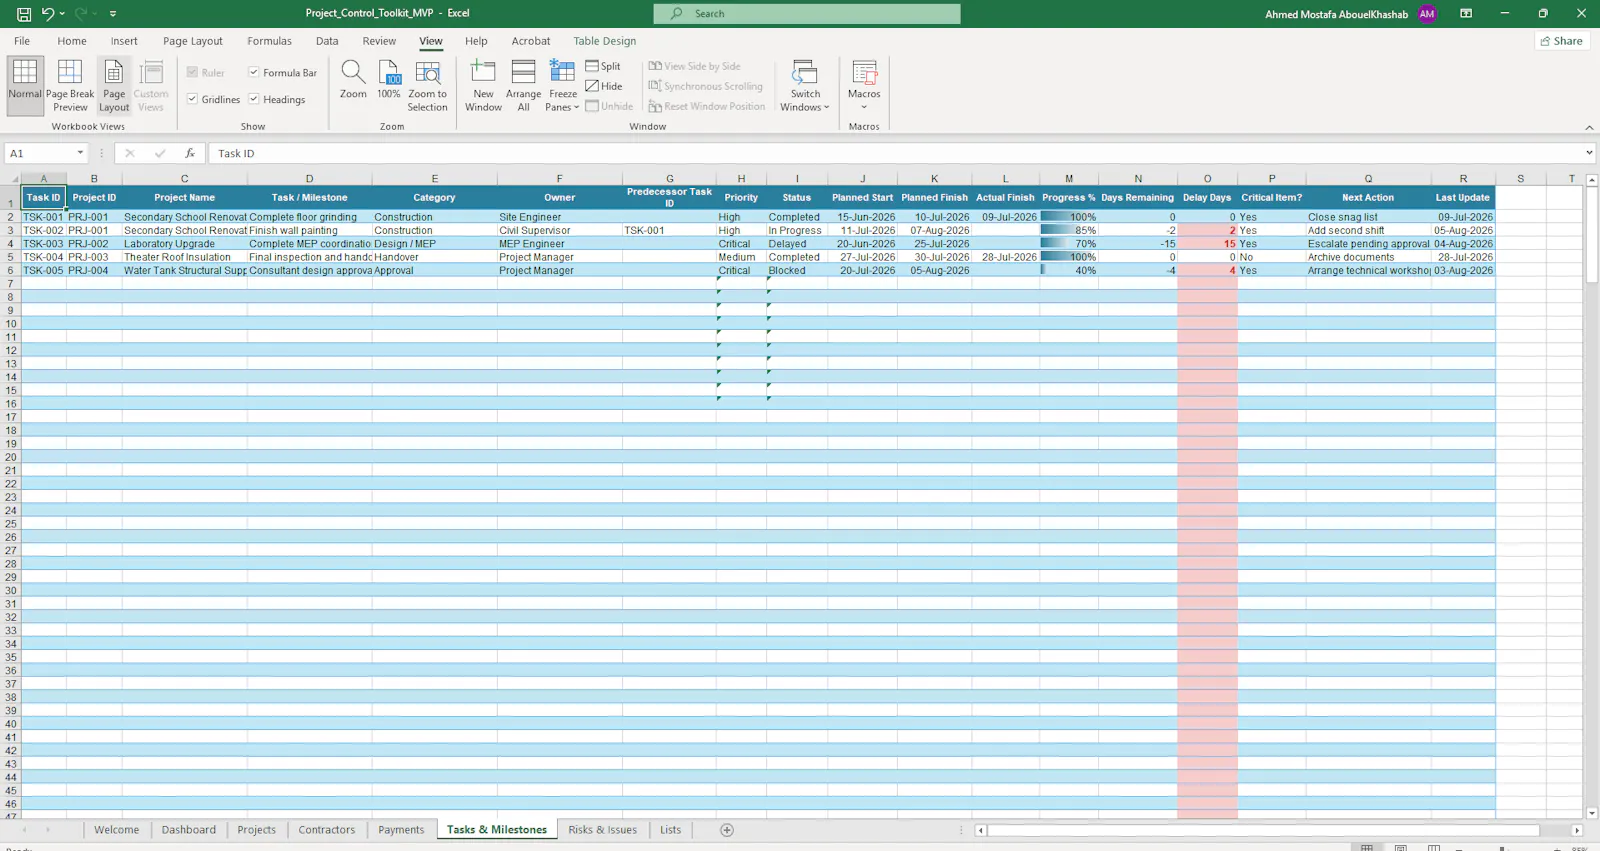
Task: Click the Search box in title bar
Action: 807,14
